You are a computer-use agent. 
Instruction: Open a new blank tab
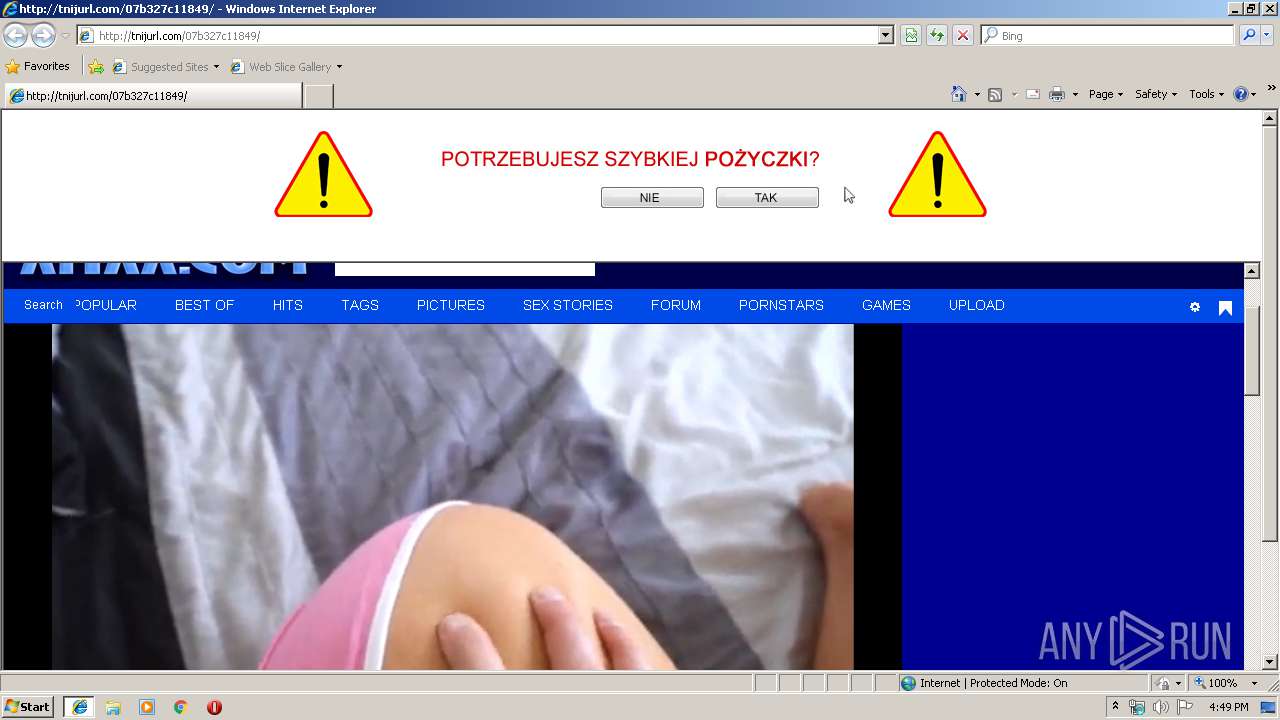318,96
